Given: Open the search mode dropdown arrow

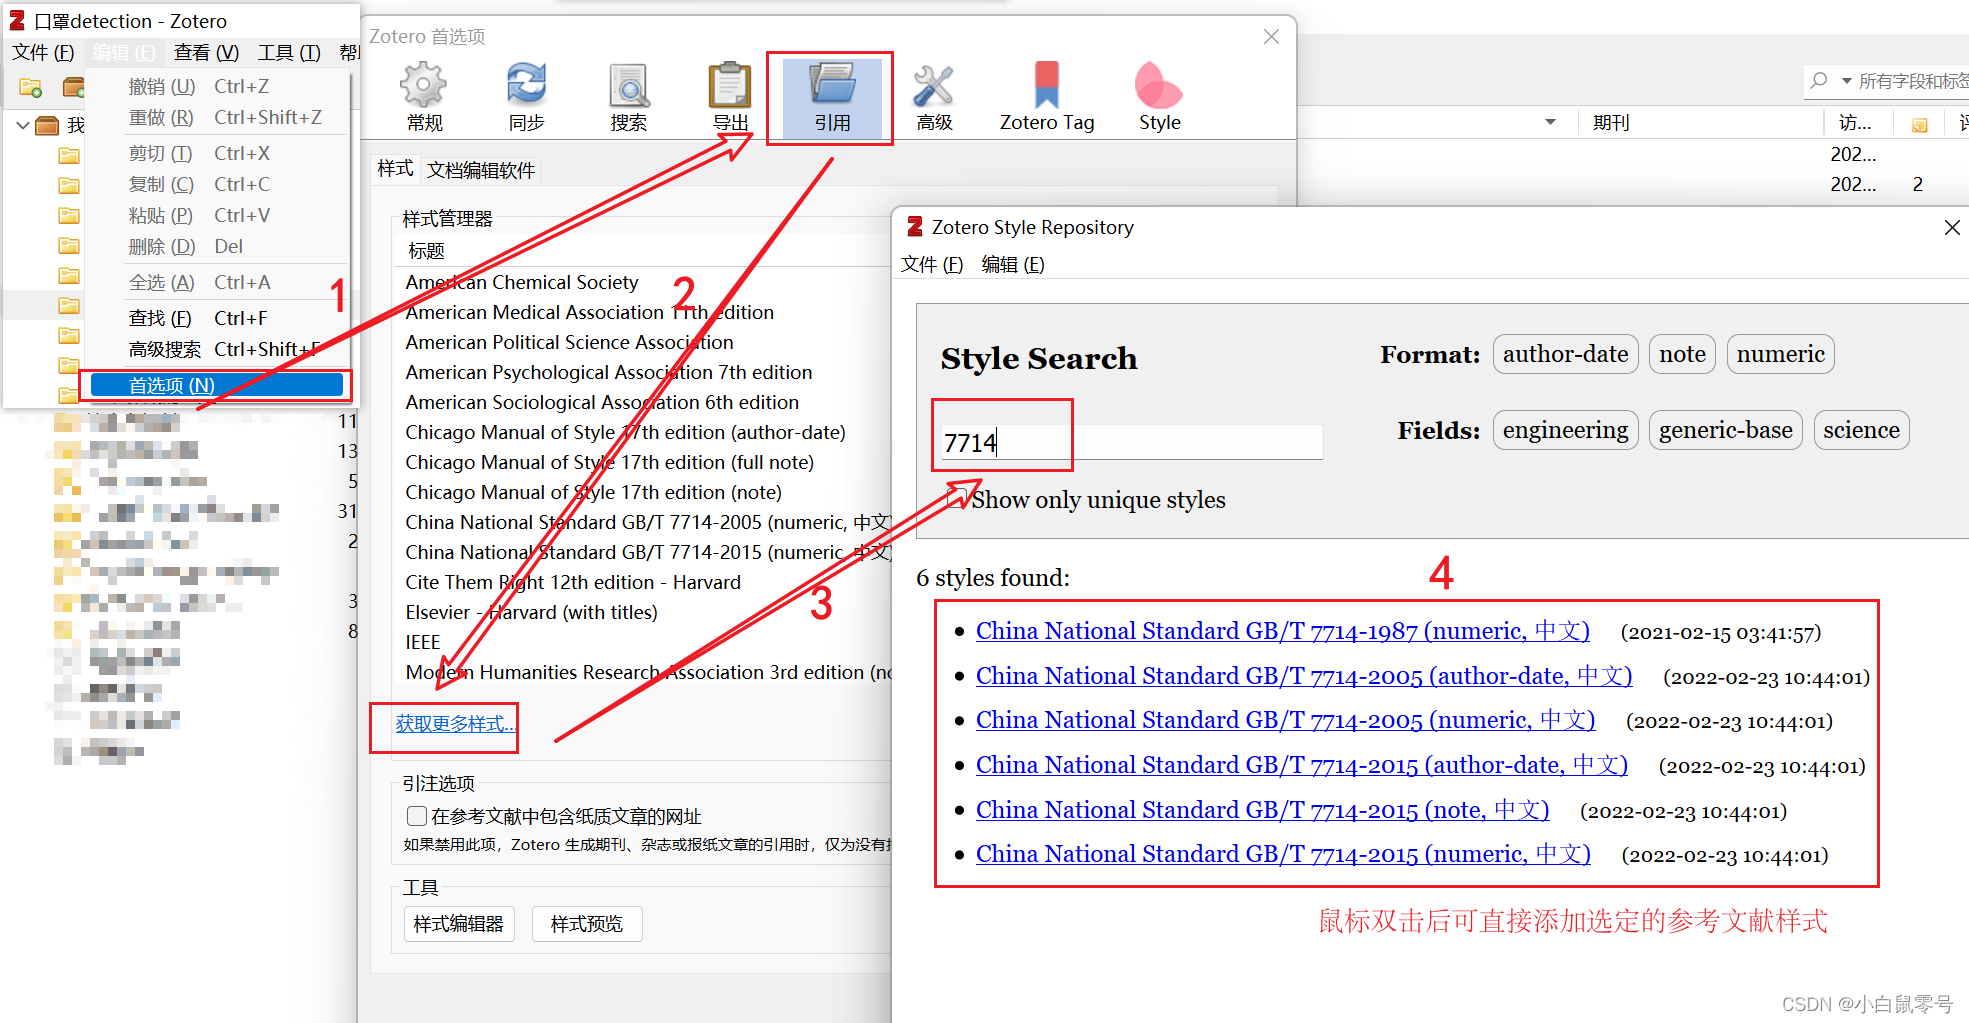Looking at the screenshot, I should [1846, 81].
